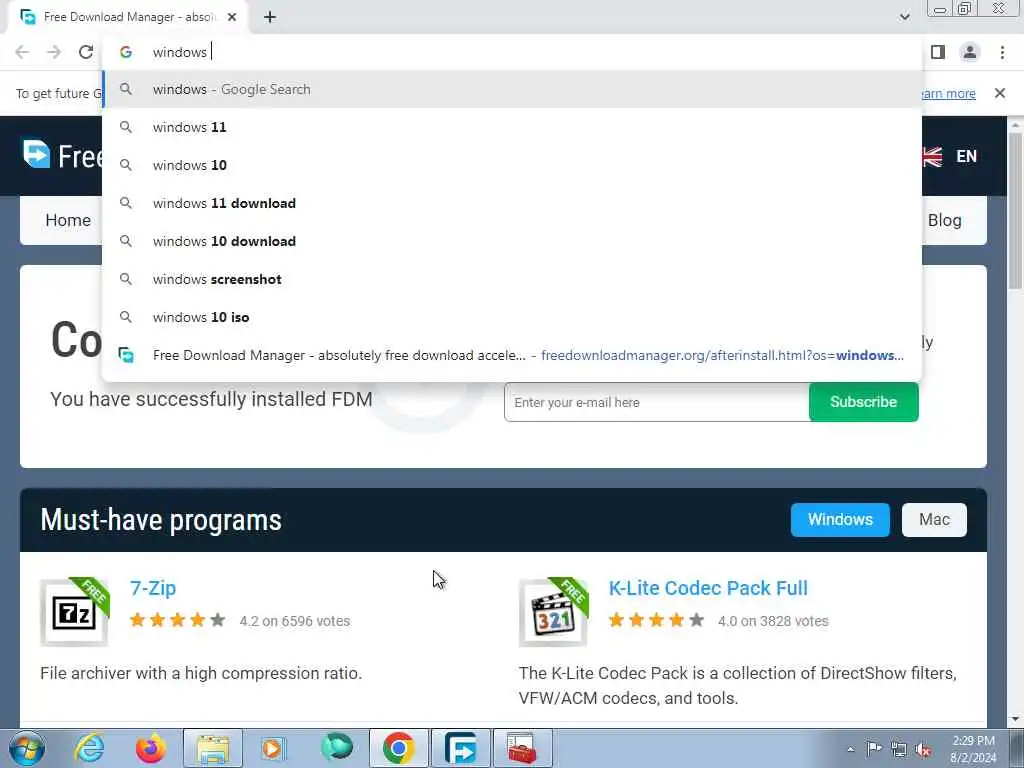Open the EN language selector

click(951, 156)
